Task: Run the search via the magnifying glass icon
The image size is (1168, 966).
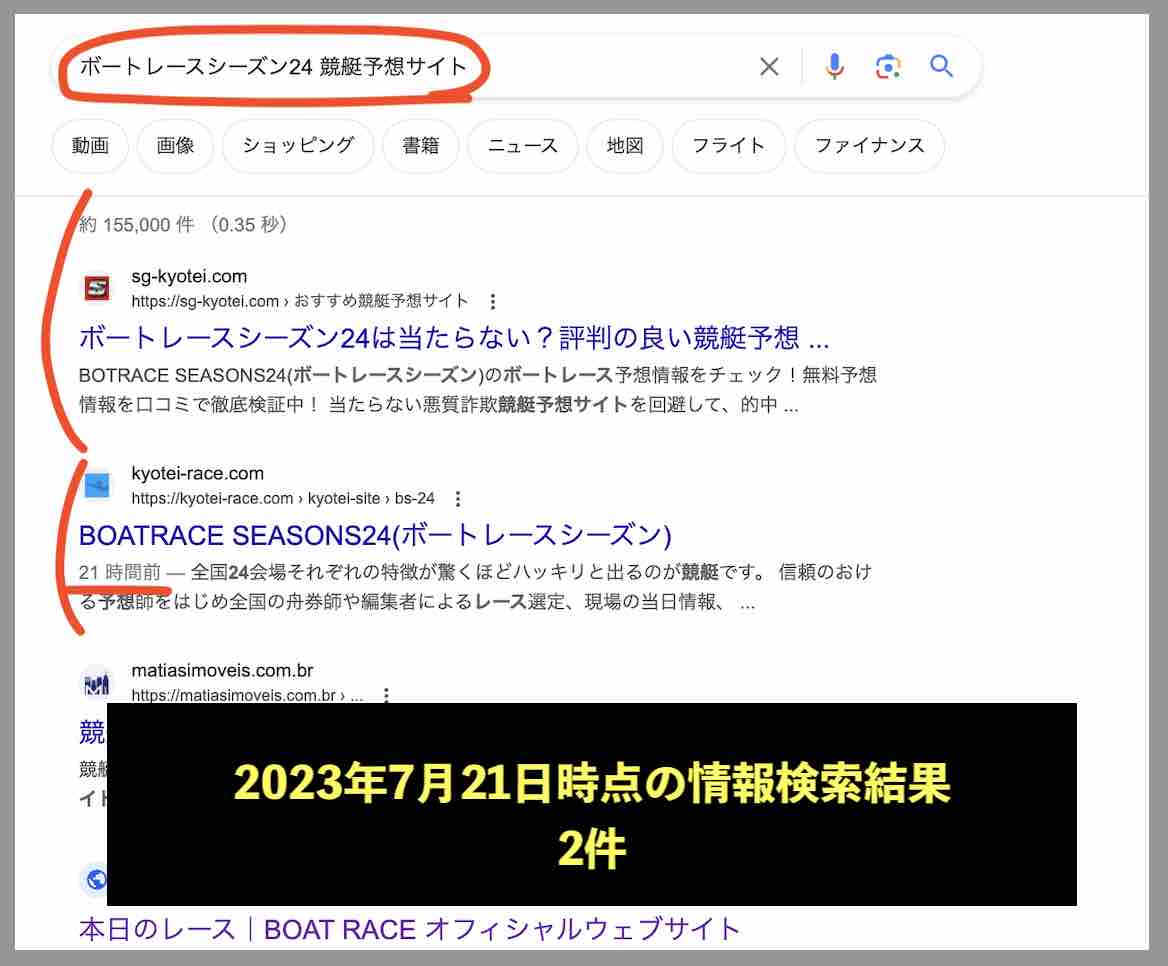Action: pos(940,66)
